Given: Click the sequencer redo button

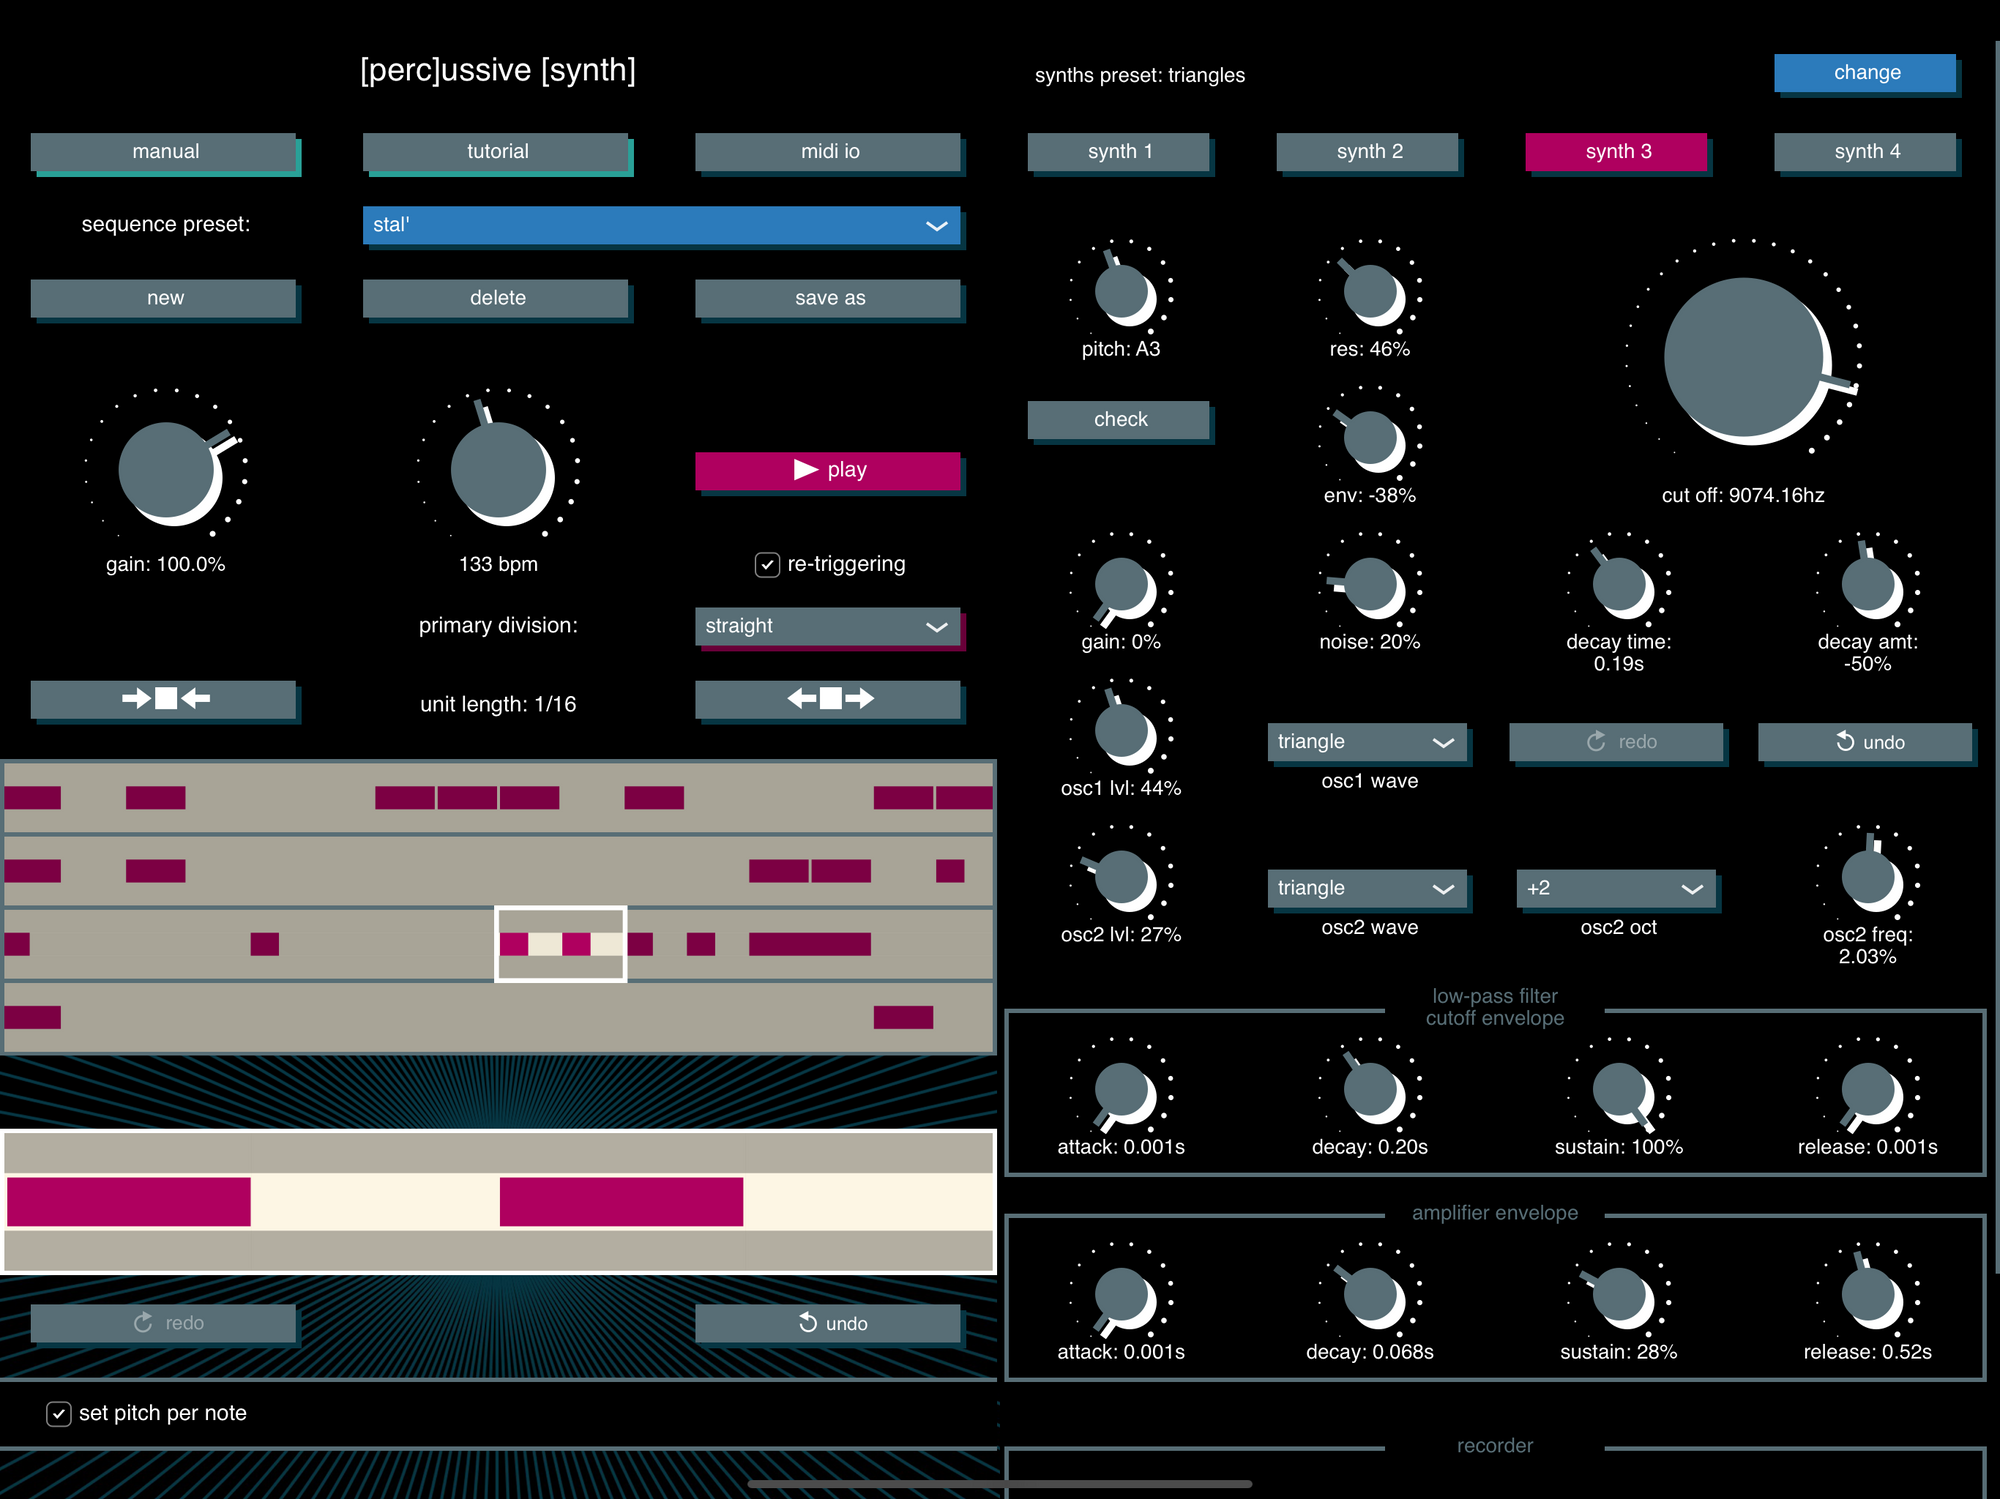Looking at the screenshot, I should point(164,1323).
